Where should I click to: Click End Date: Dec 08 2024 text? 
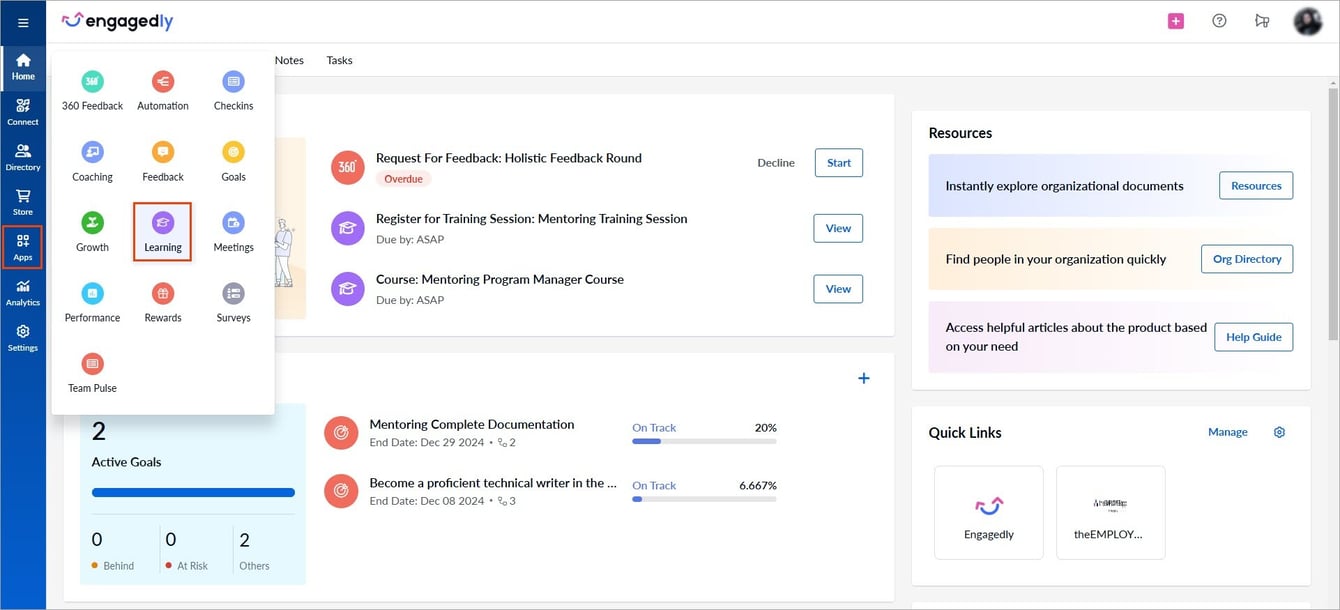pyautogui.click(x=427, y=501)
